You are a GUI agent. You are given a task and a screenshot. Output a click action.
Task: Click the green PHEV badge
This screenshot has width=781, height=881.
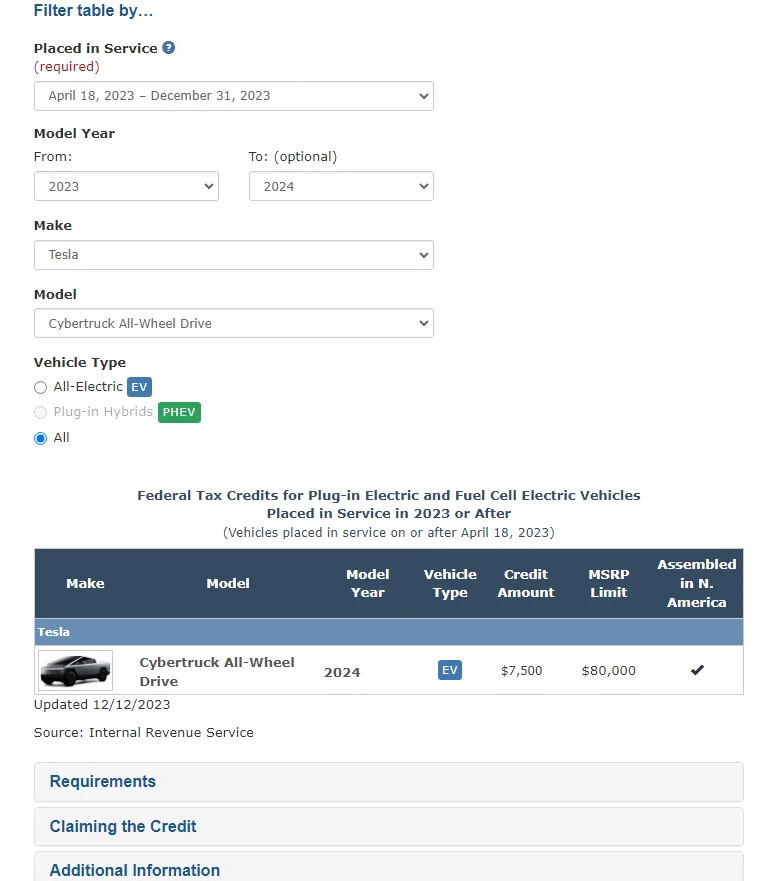179,412
